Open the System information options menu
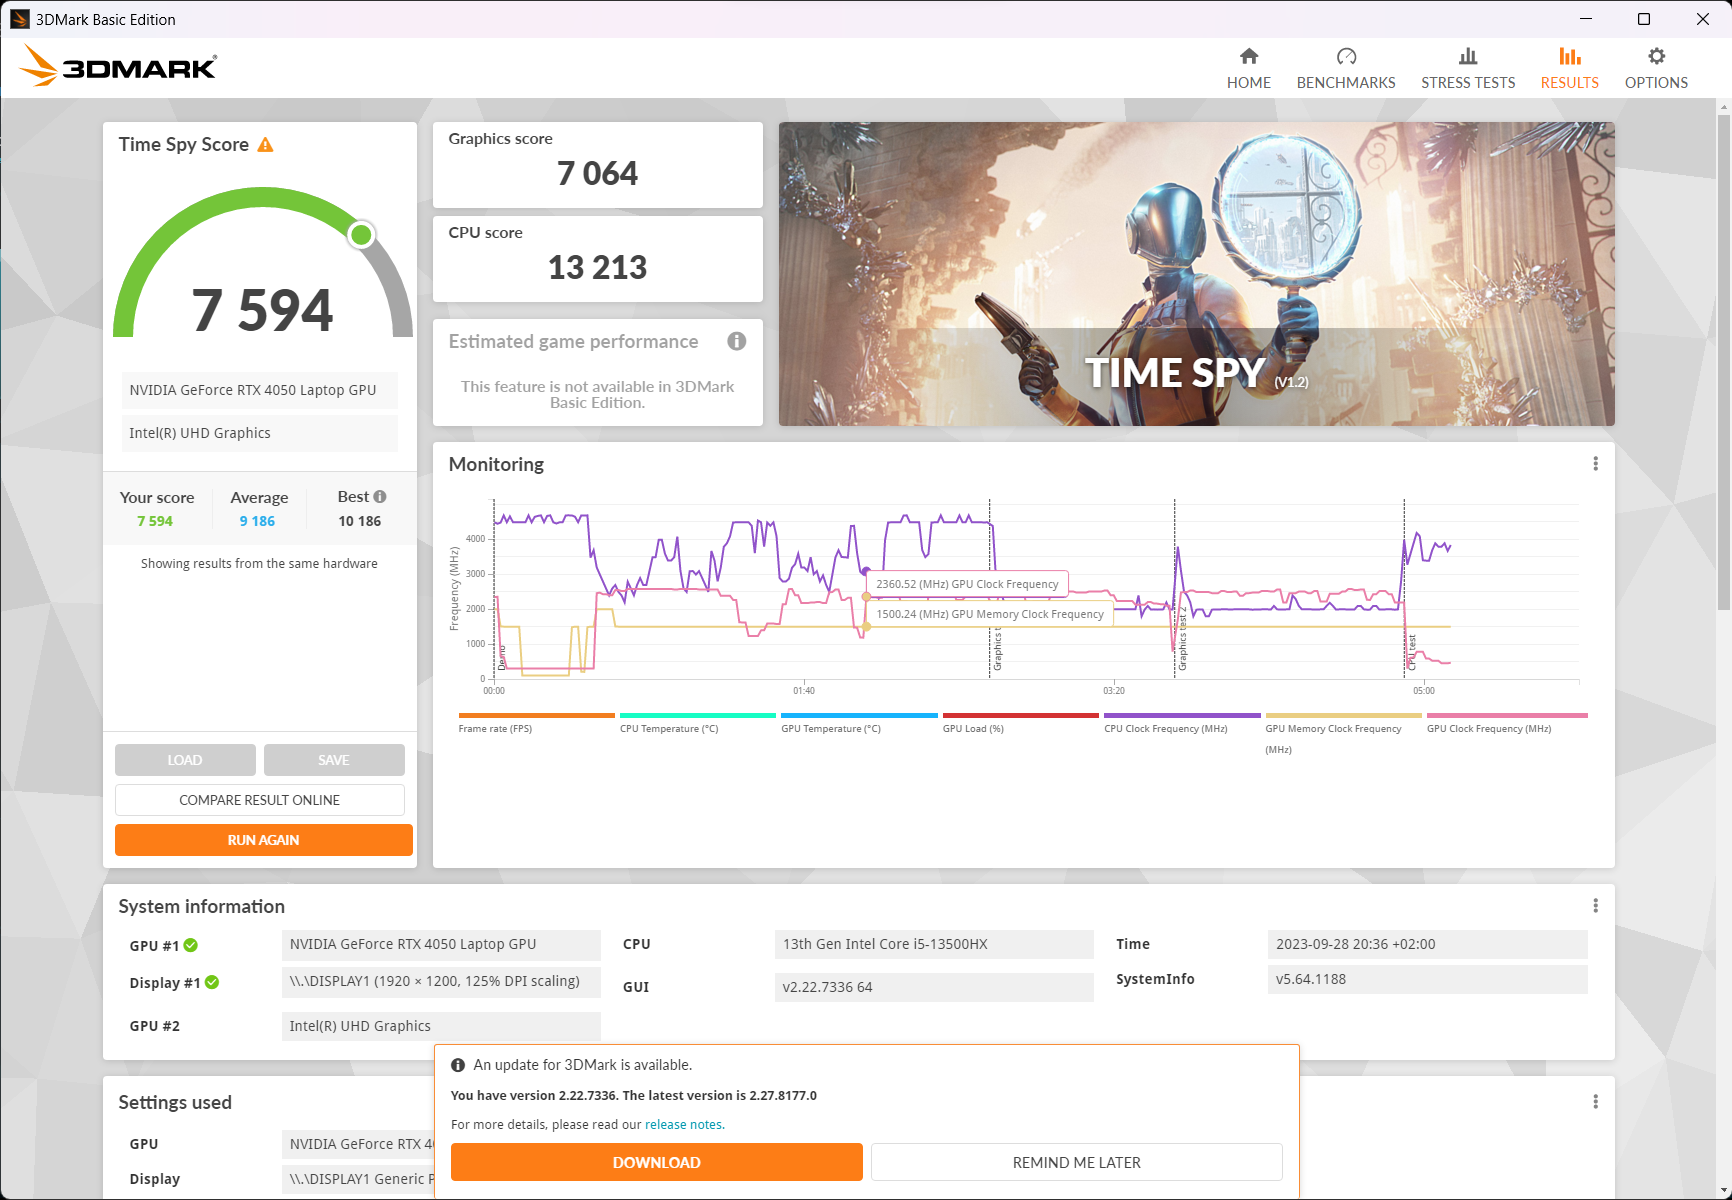Image resolution: width=1732 pixels, height=1200 pixels. coord(1595,906)
